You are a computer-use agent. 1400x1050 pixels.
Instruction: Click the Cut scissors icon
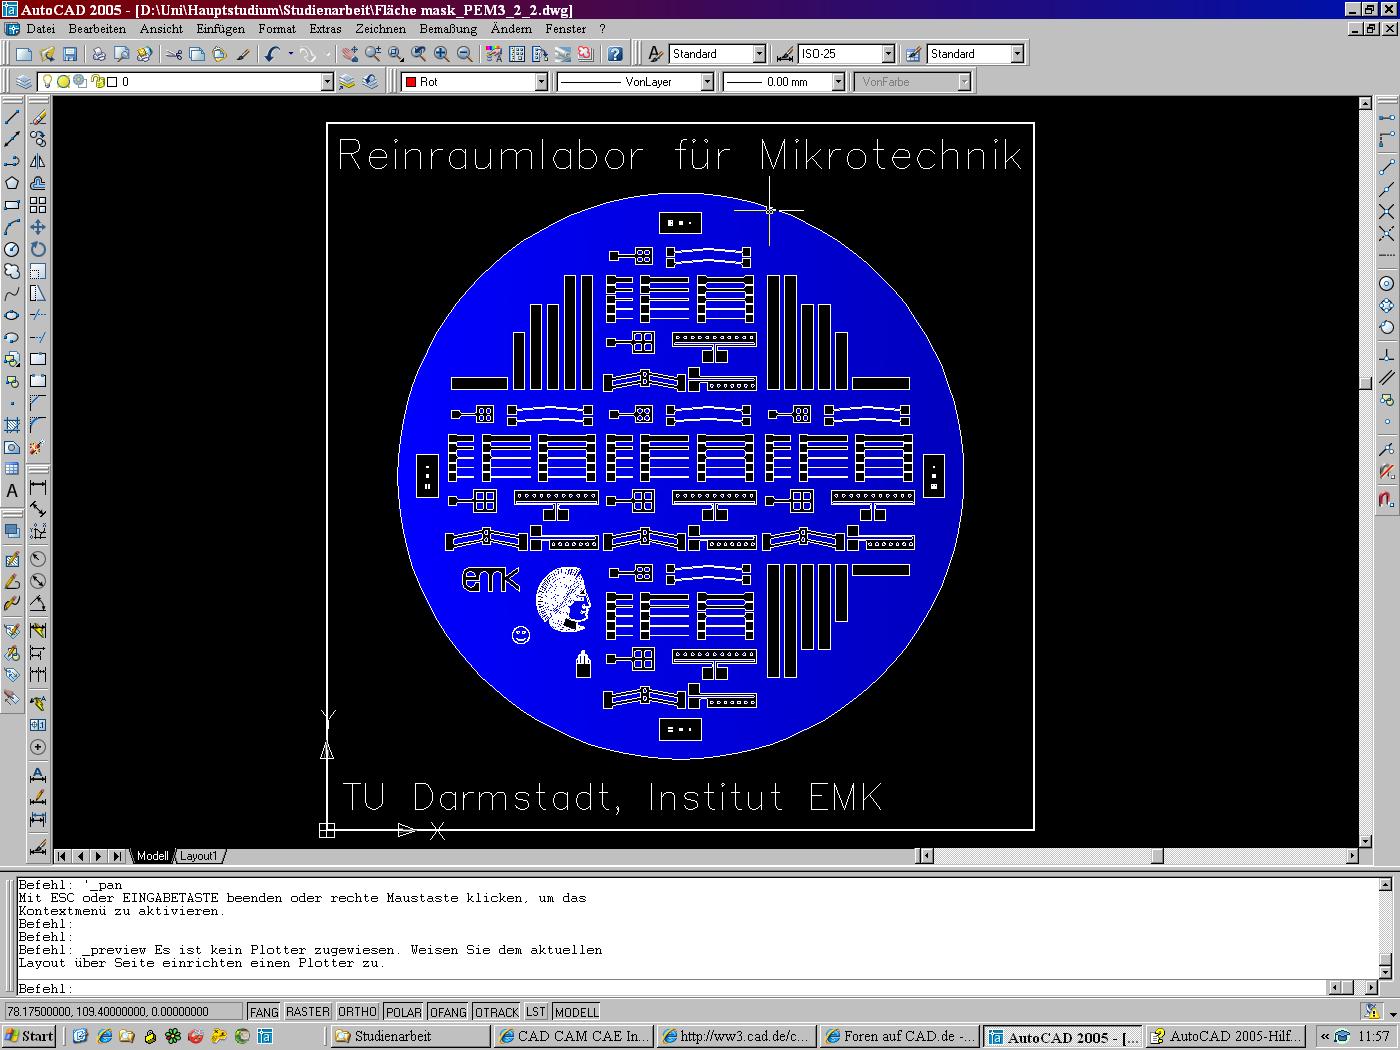click(x=174, y=54)
